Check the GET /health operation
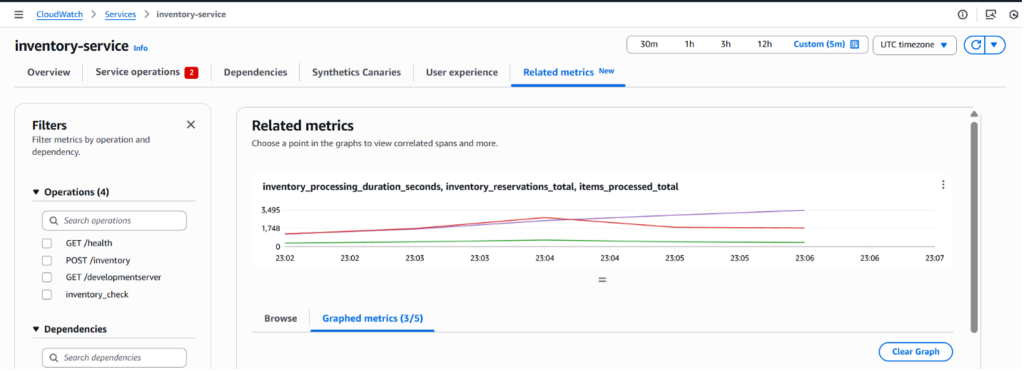 click(47, 243)
